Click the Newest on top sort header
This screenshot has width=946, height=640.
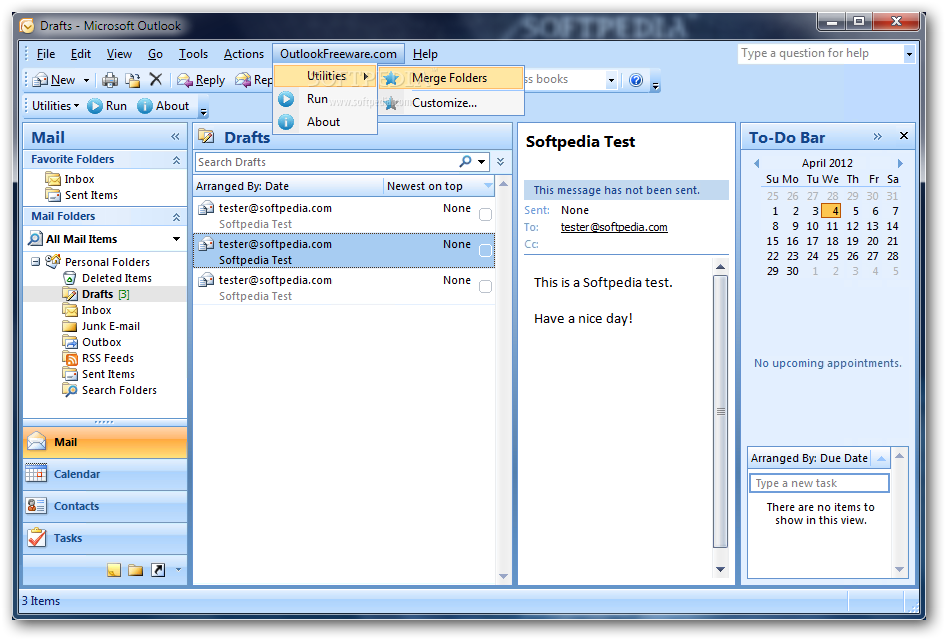(x=439, y=186)
